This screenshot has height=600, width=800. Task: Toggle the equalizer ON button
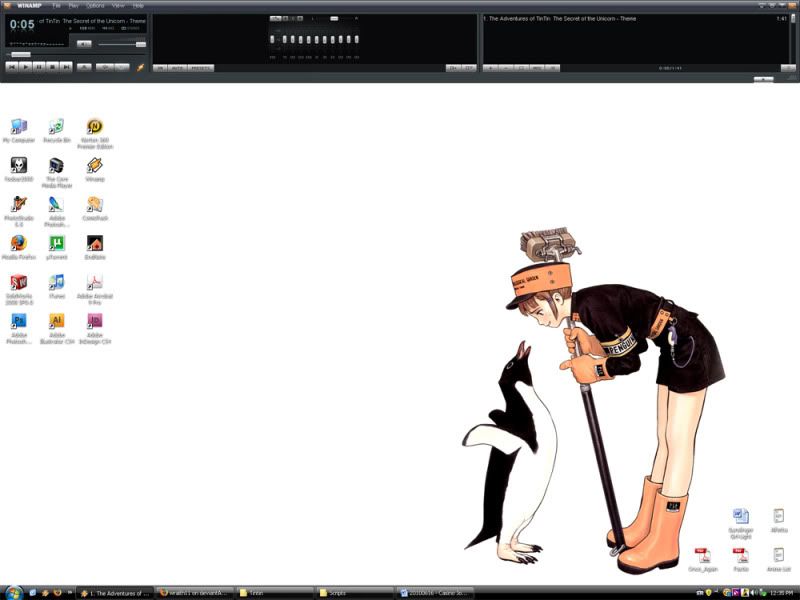160,68
